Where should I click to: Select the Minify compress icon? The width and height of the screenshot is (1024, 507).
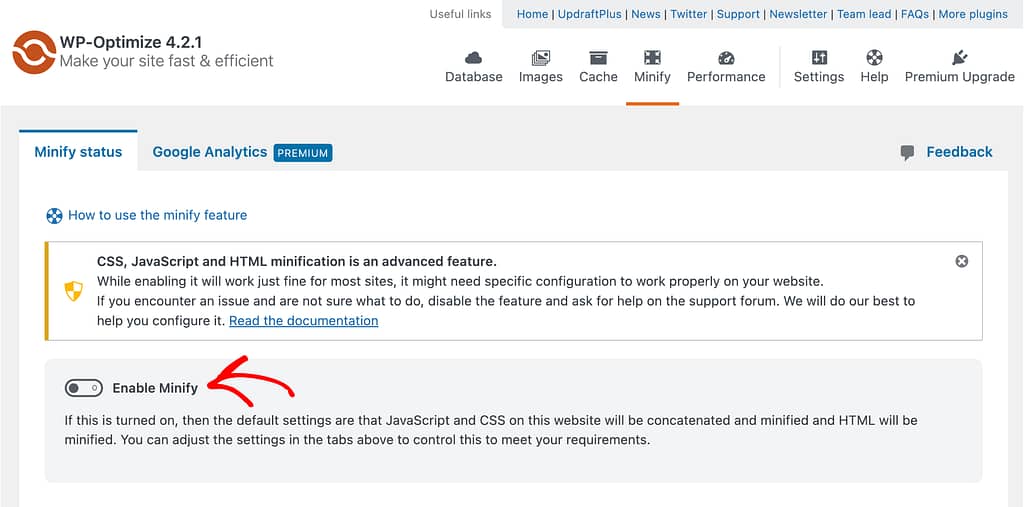(652, 57)
